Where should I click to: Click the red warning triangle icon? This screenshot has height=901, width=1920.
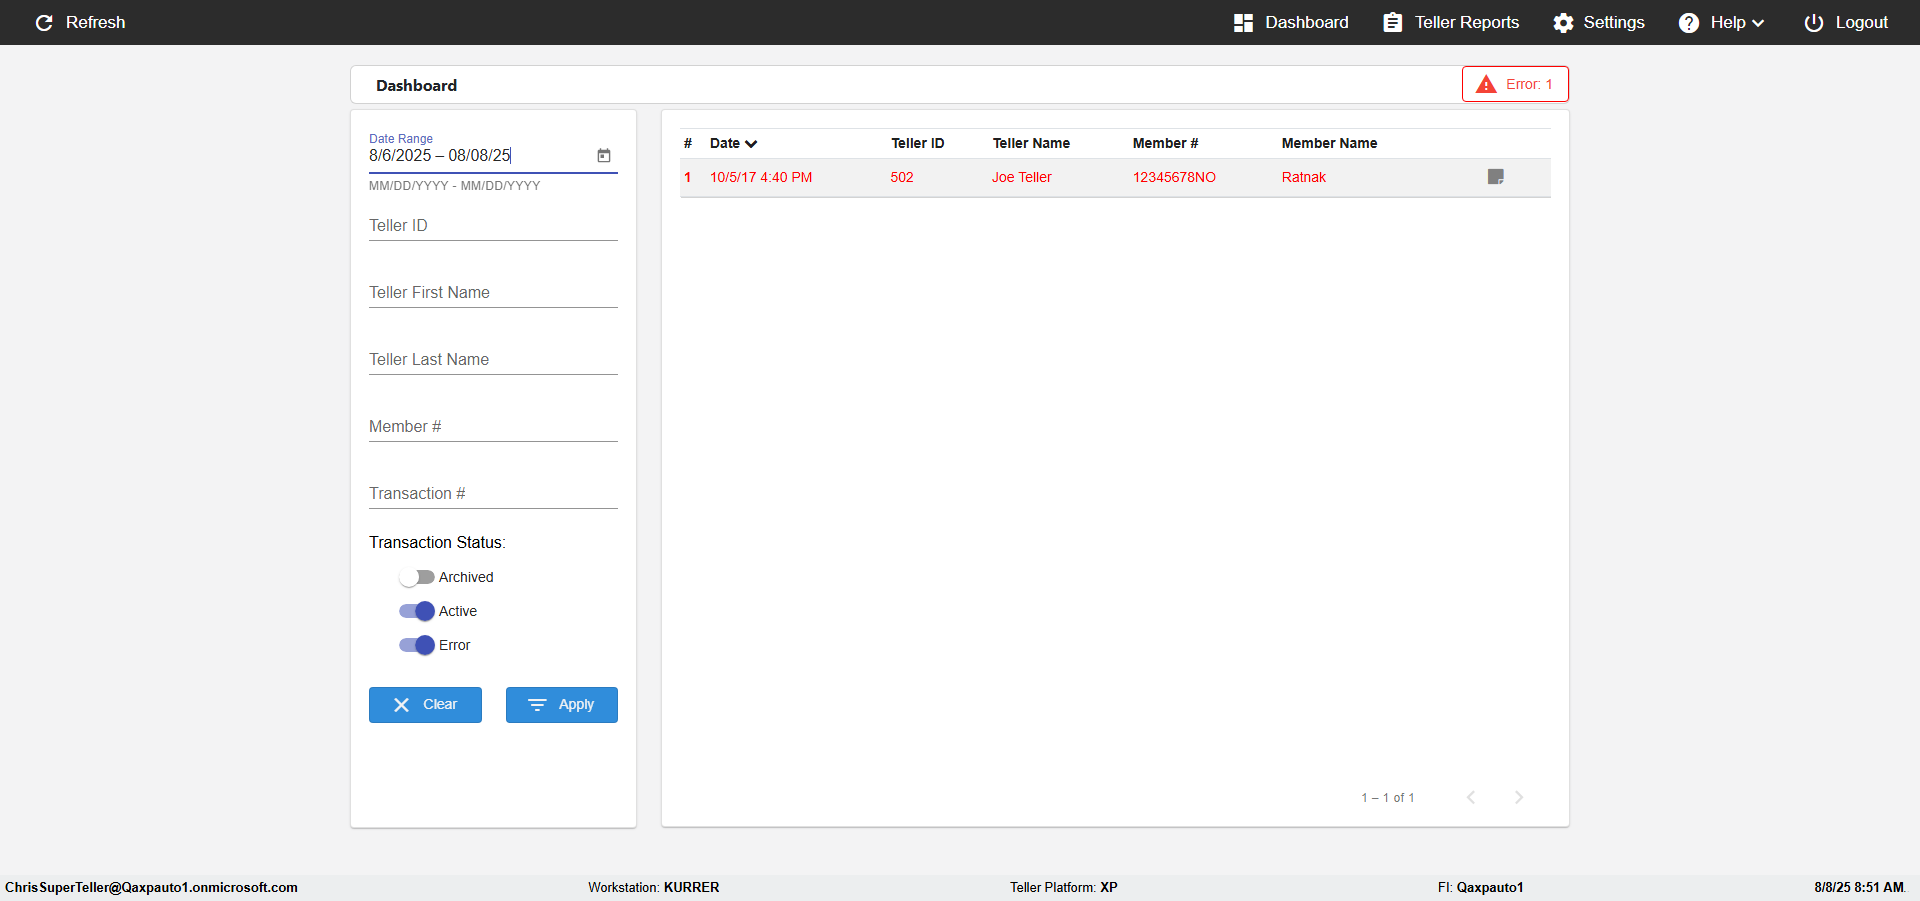pos(1487,84)
